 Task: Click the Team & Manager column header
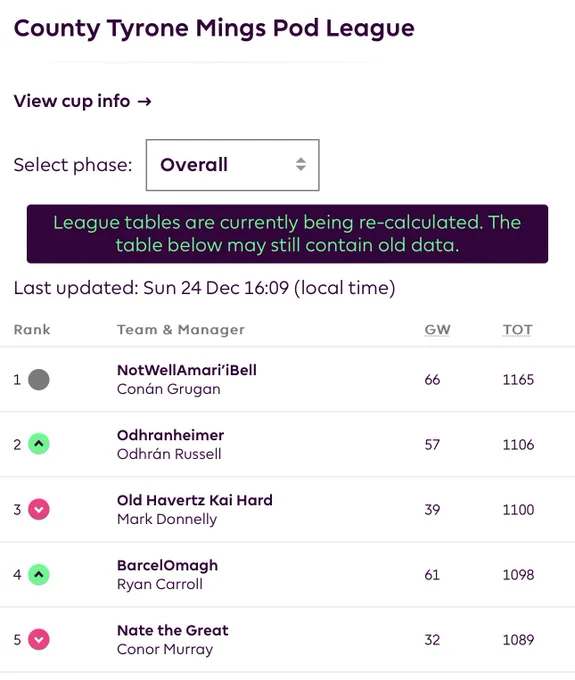point(181,330)
